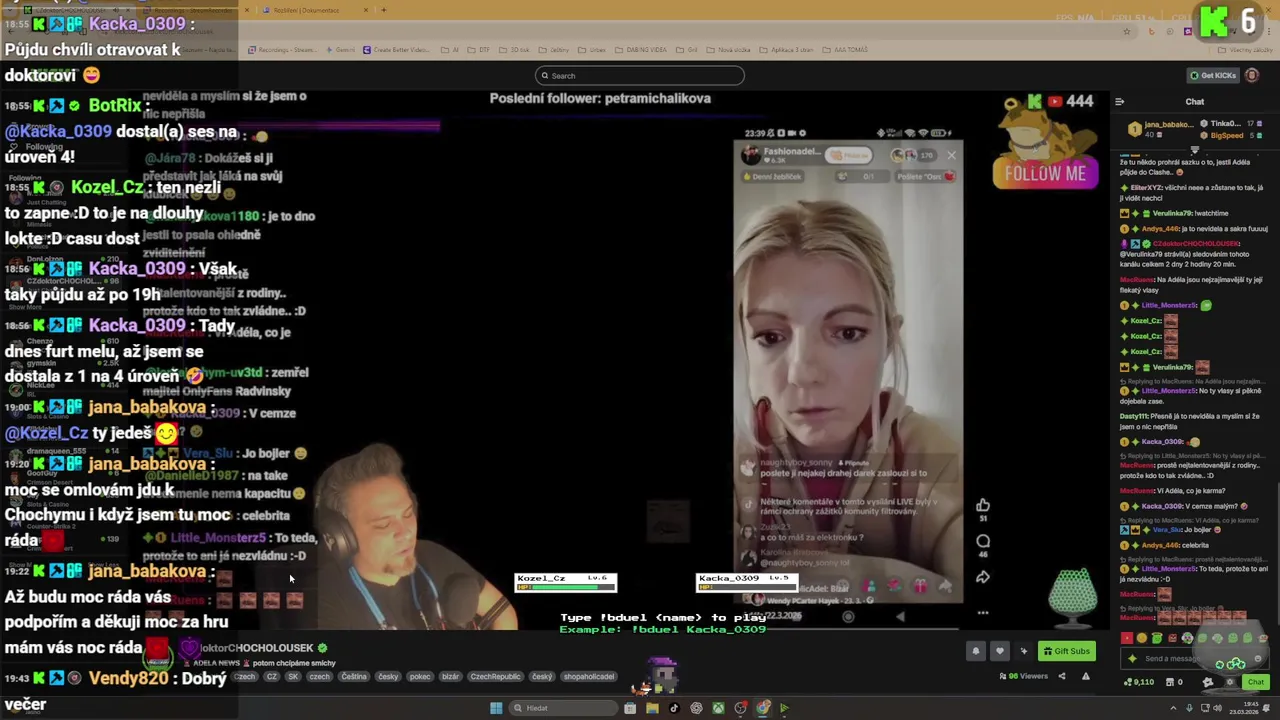Open jana_babako leaderboard entry
Viewport: 1280px width, 720px height.
pos(1162,129)
